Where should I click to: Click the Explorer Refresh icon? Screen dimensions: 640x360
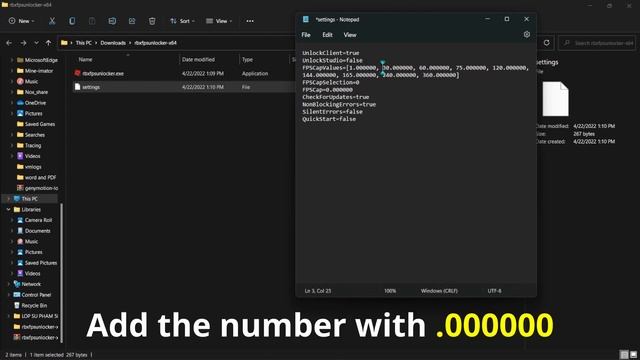[x=547, y=42]
